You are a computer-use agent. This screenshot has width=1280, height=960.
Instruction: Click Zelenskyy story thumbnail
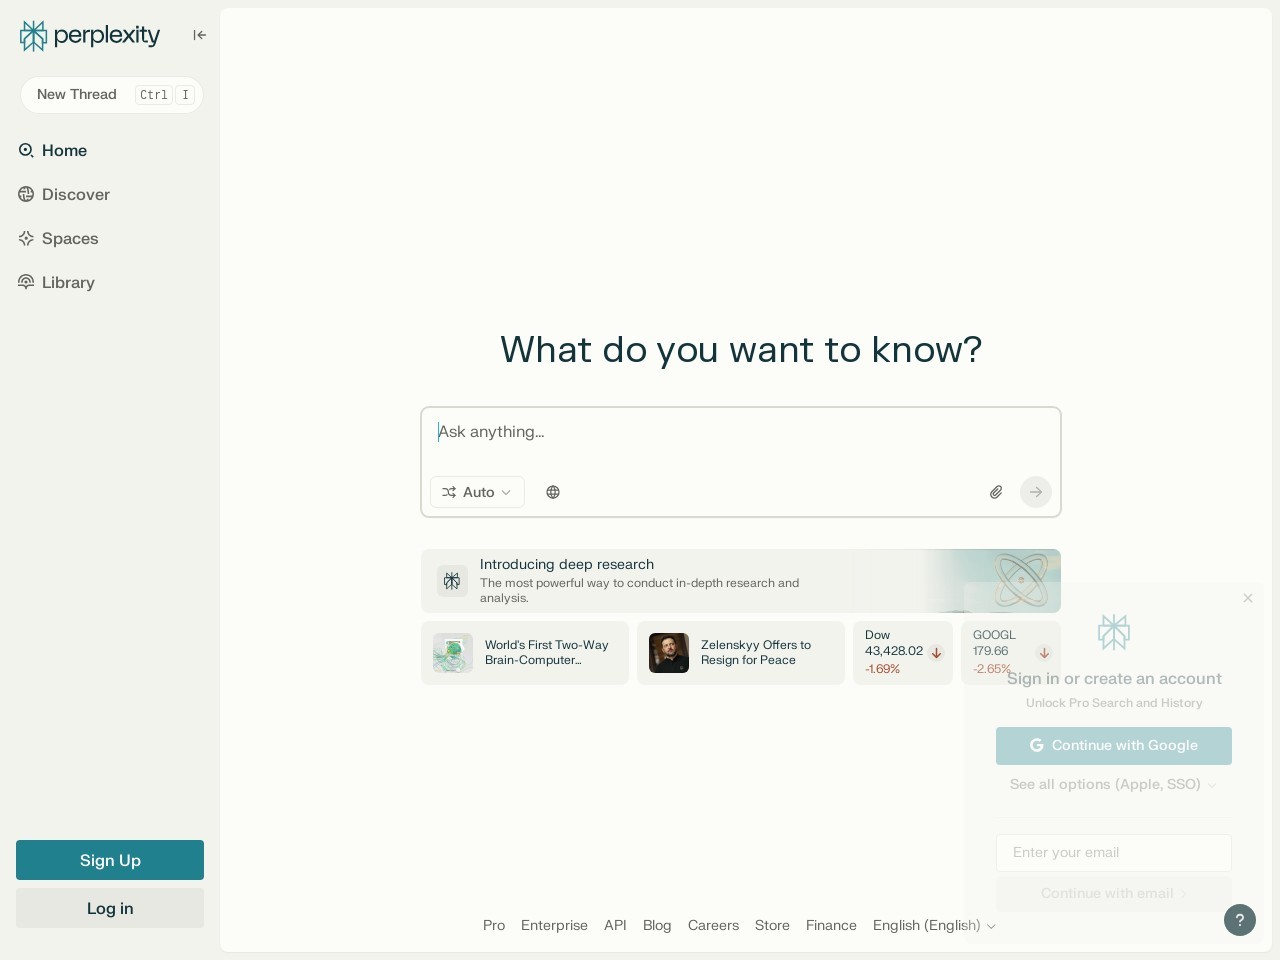tap(669, 653)
